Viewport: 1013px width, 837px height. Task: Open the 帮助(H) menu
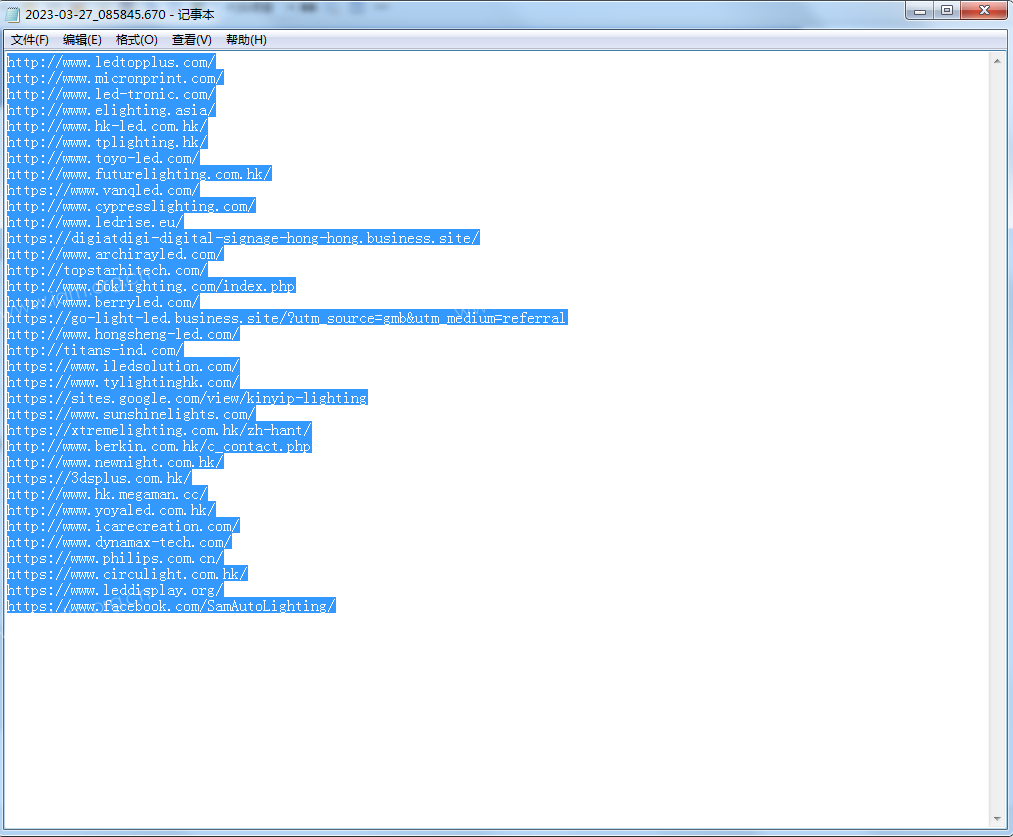click(x=246, y=40)
